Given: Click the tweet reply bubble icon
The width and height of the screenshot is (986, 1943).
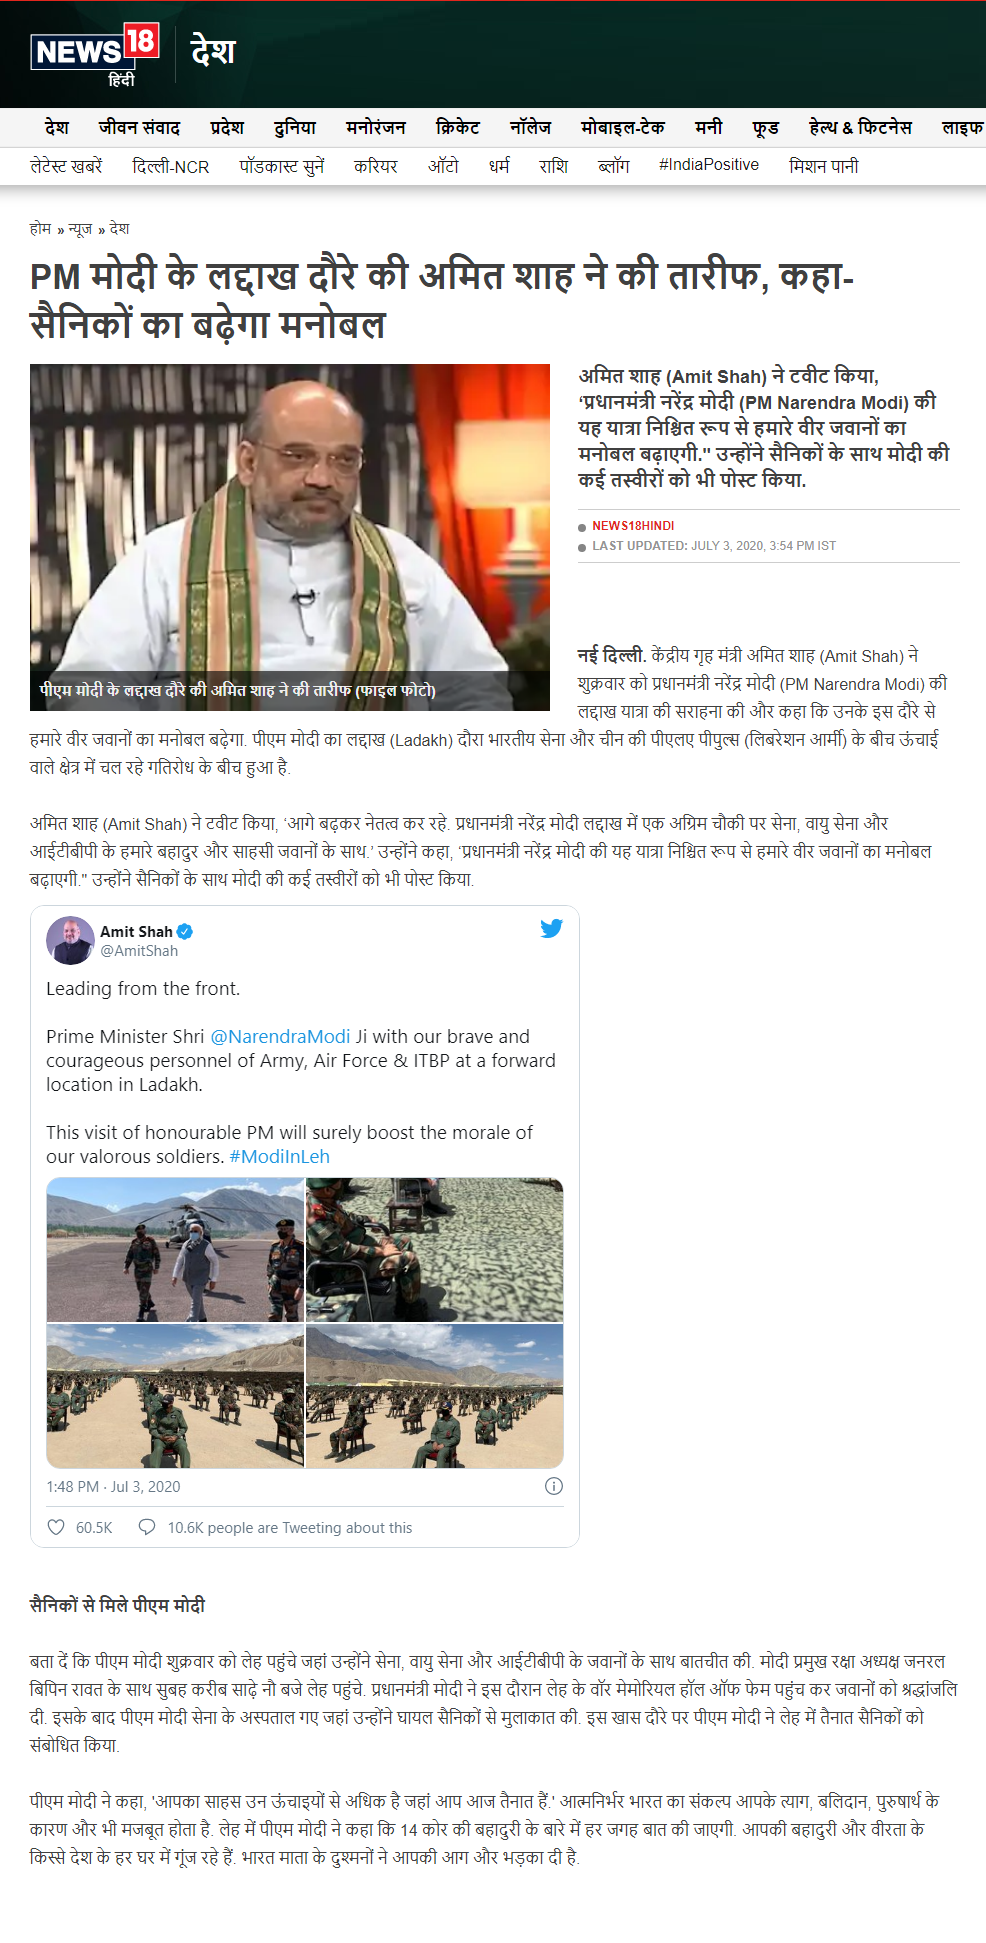Looking at the screenshot, I should 147,1527.
